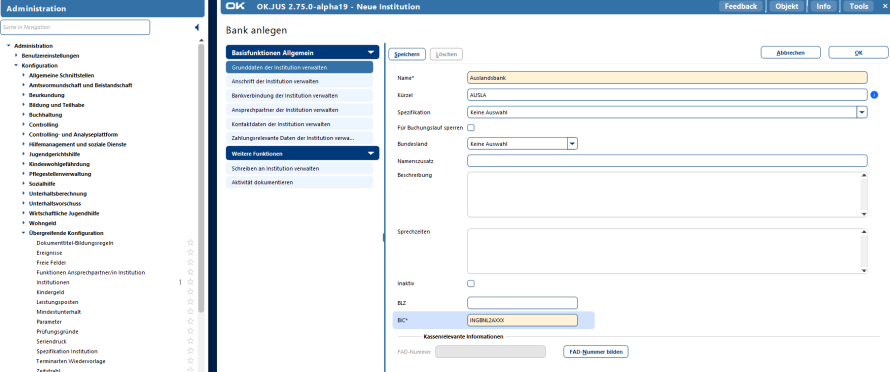The image size is (890, 372).
Task: Star the Terminarten Wiedervorlage entry
Action: coord(191,361)
